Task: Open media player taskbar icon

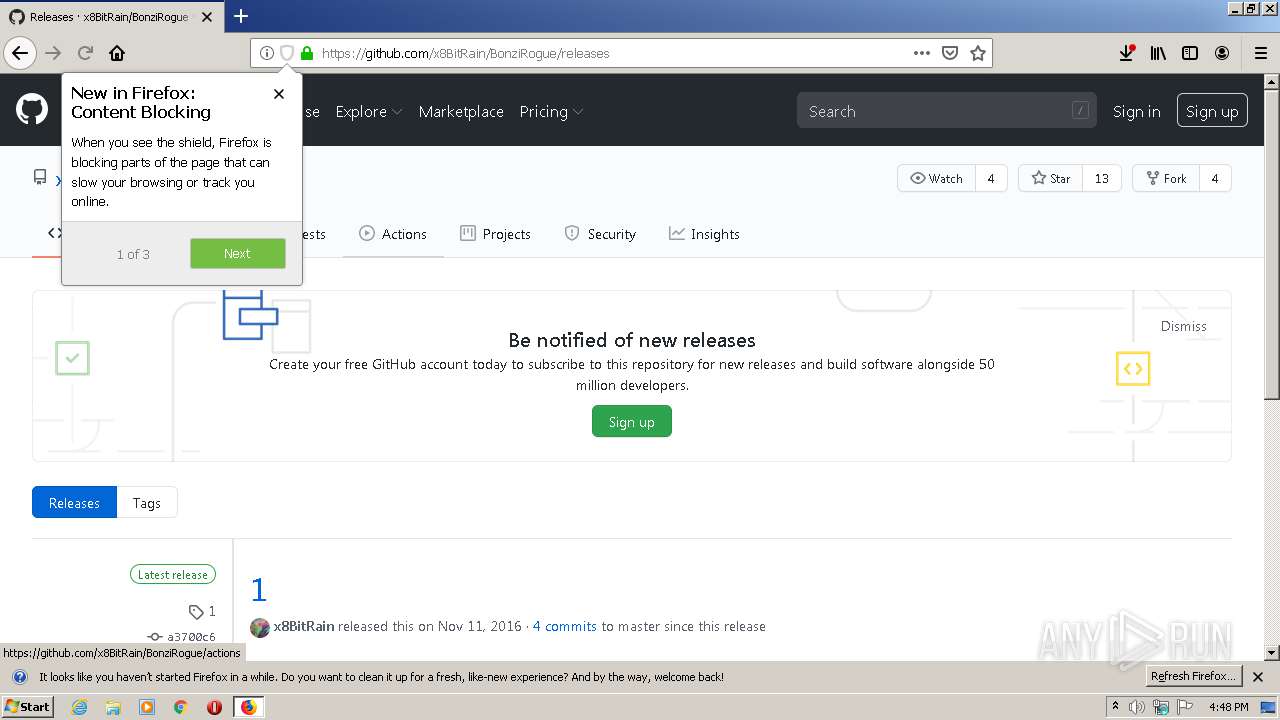Action: 147,707
